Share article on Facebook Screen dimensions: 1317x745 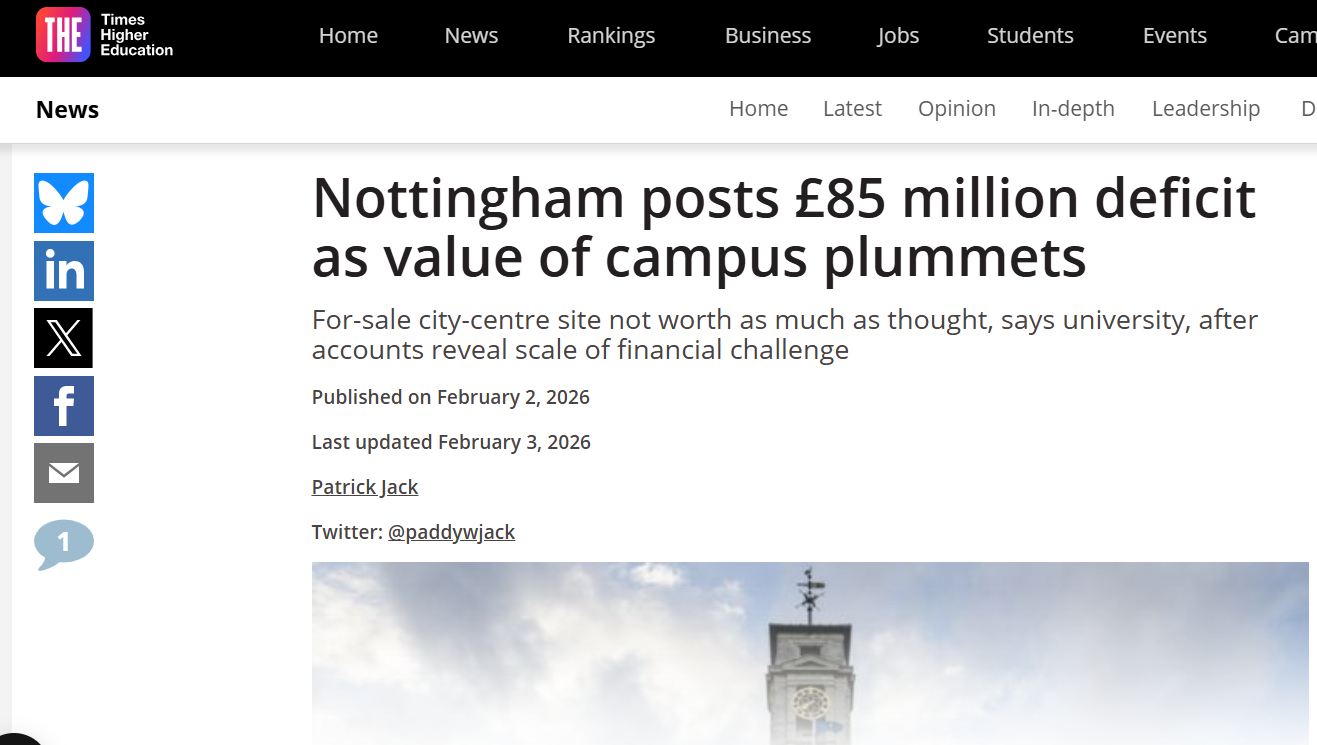pos(64,406)
